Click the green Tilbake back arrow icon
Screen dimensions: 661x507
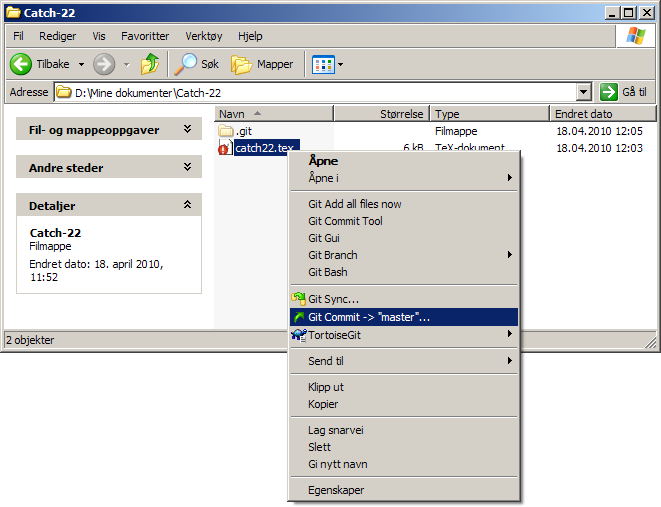coord(21,64)
